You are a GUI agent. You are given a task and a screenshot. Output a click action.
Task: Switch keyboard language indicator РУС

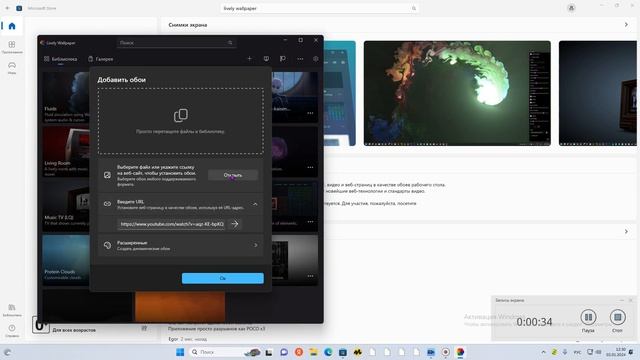coord(578,352)
